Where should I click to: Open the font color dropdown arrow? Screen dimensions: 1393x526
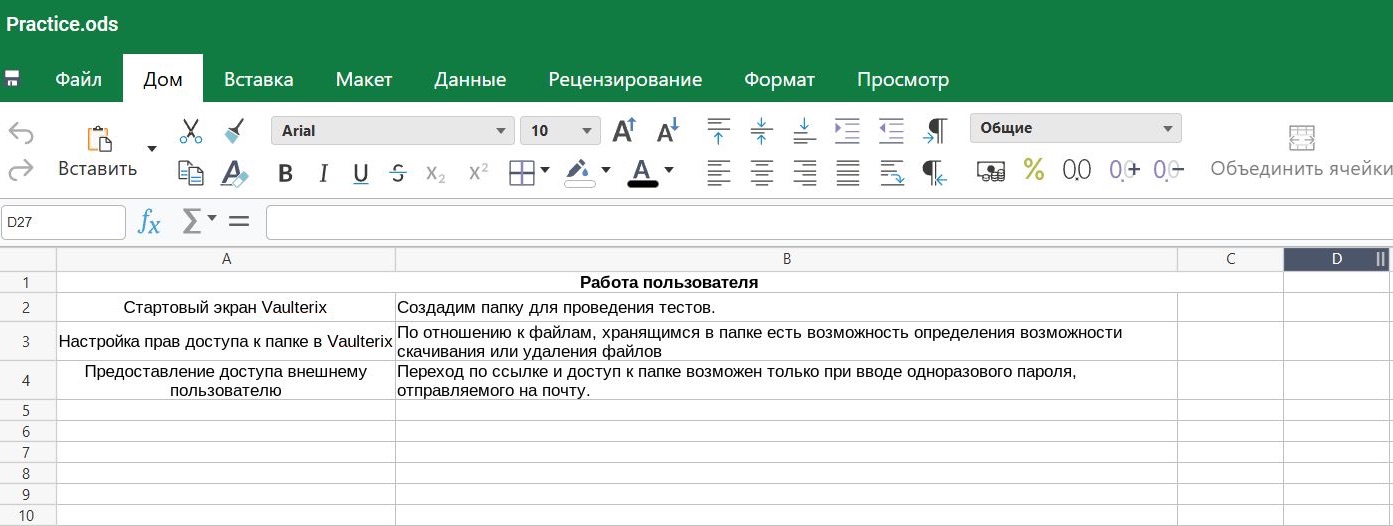tap(669, 170)
